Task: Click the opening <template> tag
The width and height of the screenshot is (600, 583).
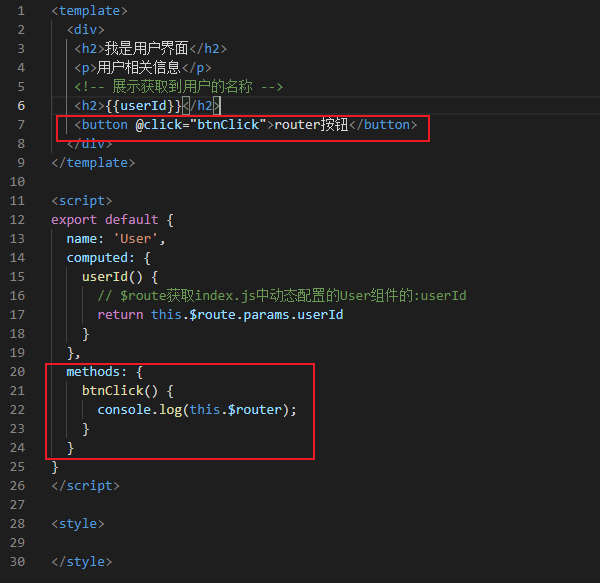Action: [x=90, y=11]
